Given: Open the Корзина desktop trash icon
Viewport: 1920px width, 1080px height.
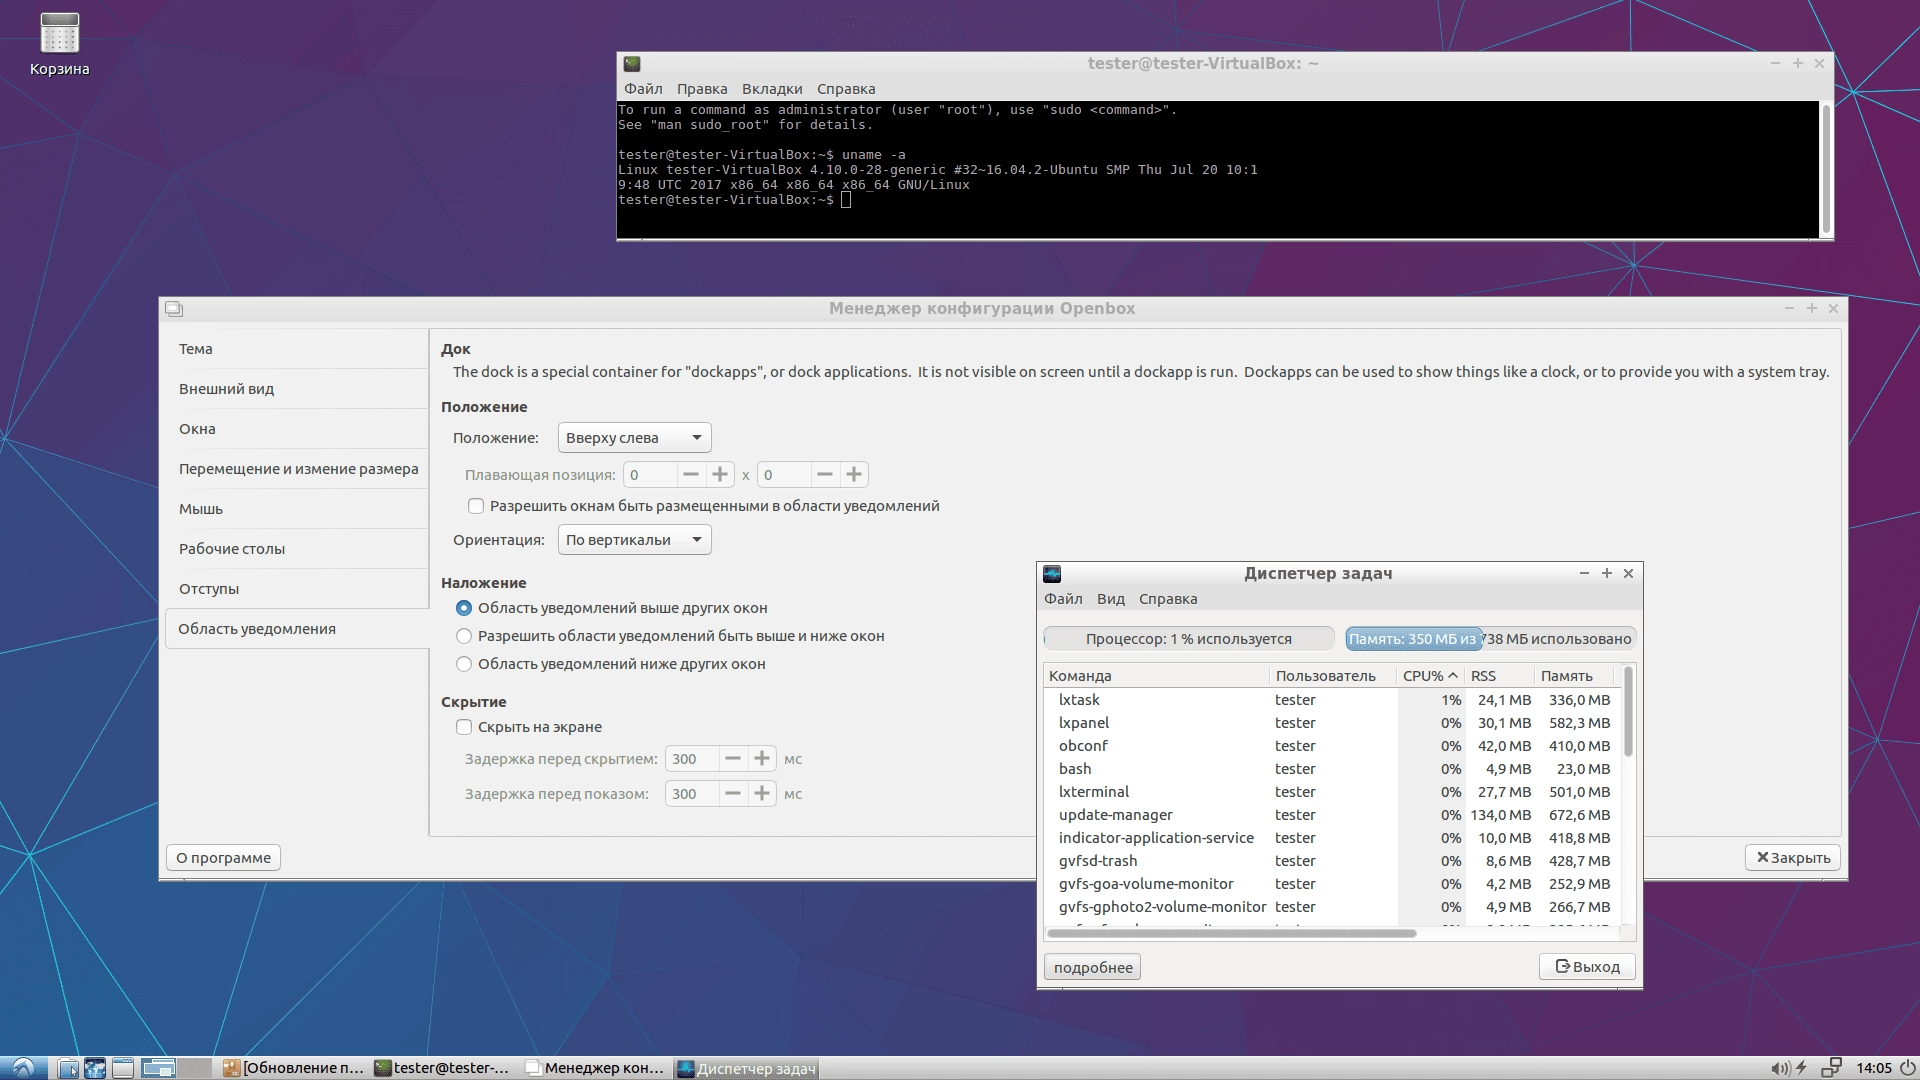Looking at the screenshot, I should (x=59, y=45).
